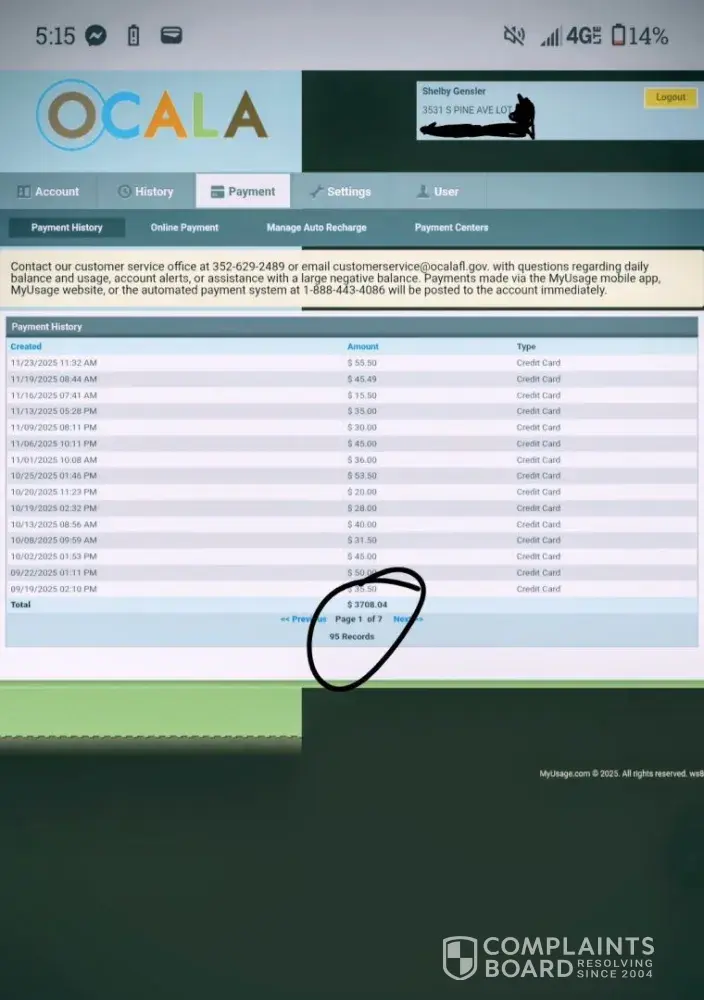The image size is (704, 1000).
Task: Tap the wallet card notification icon
Action: (x=171, y=35)
